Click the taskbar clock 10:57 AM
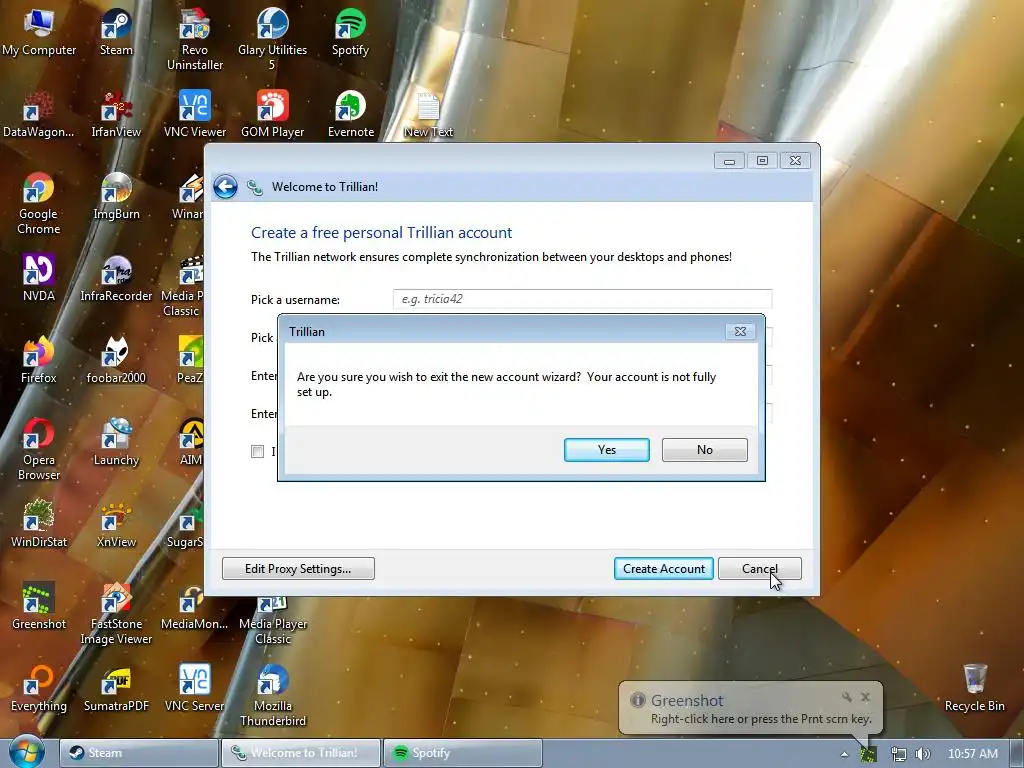Image resolution: width=1024 pixels, height=768 pixels. [972, 754]
